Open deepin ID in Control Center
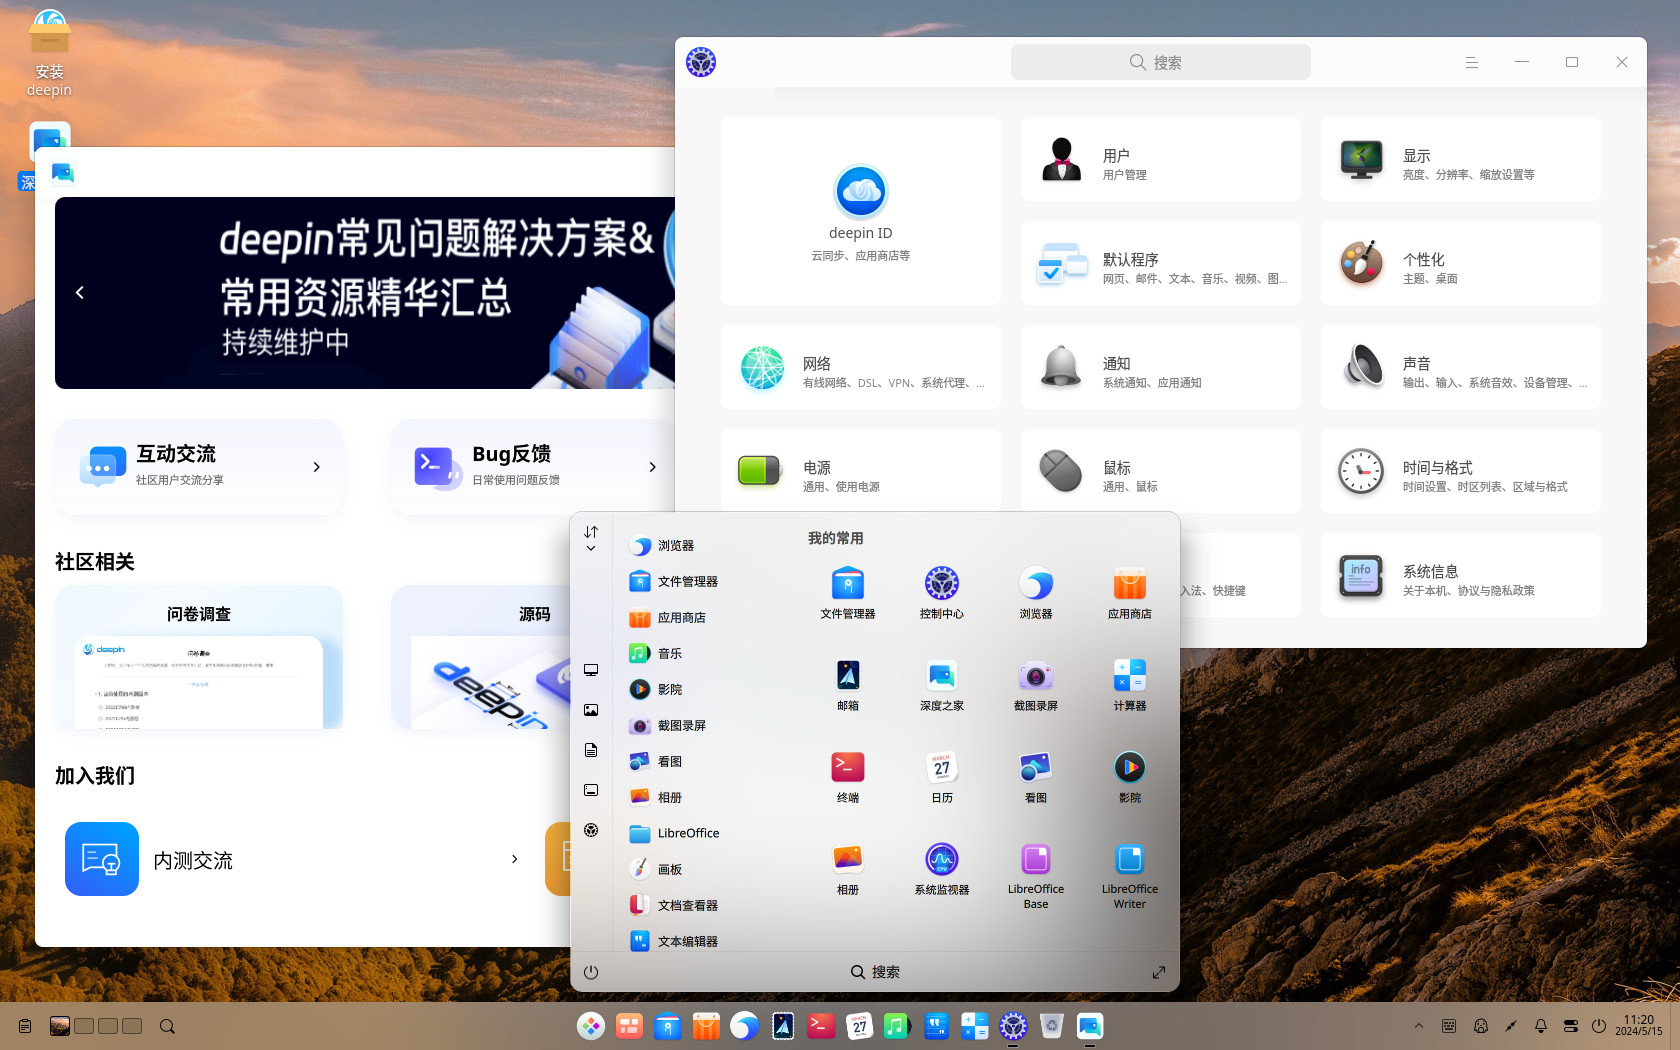The width and height of the screenshot is (1680, 1050). 860,211
